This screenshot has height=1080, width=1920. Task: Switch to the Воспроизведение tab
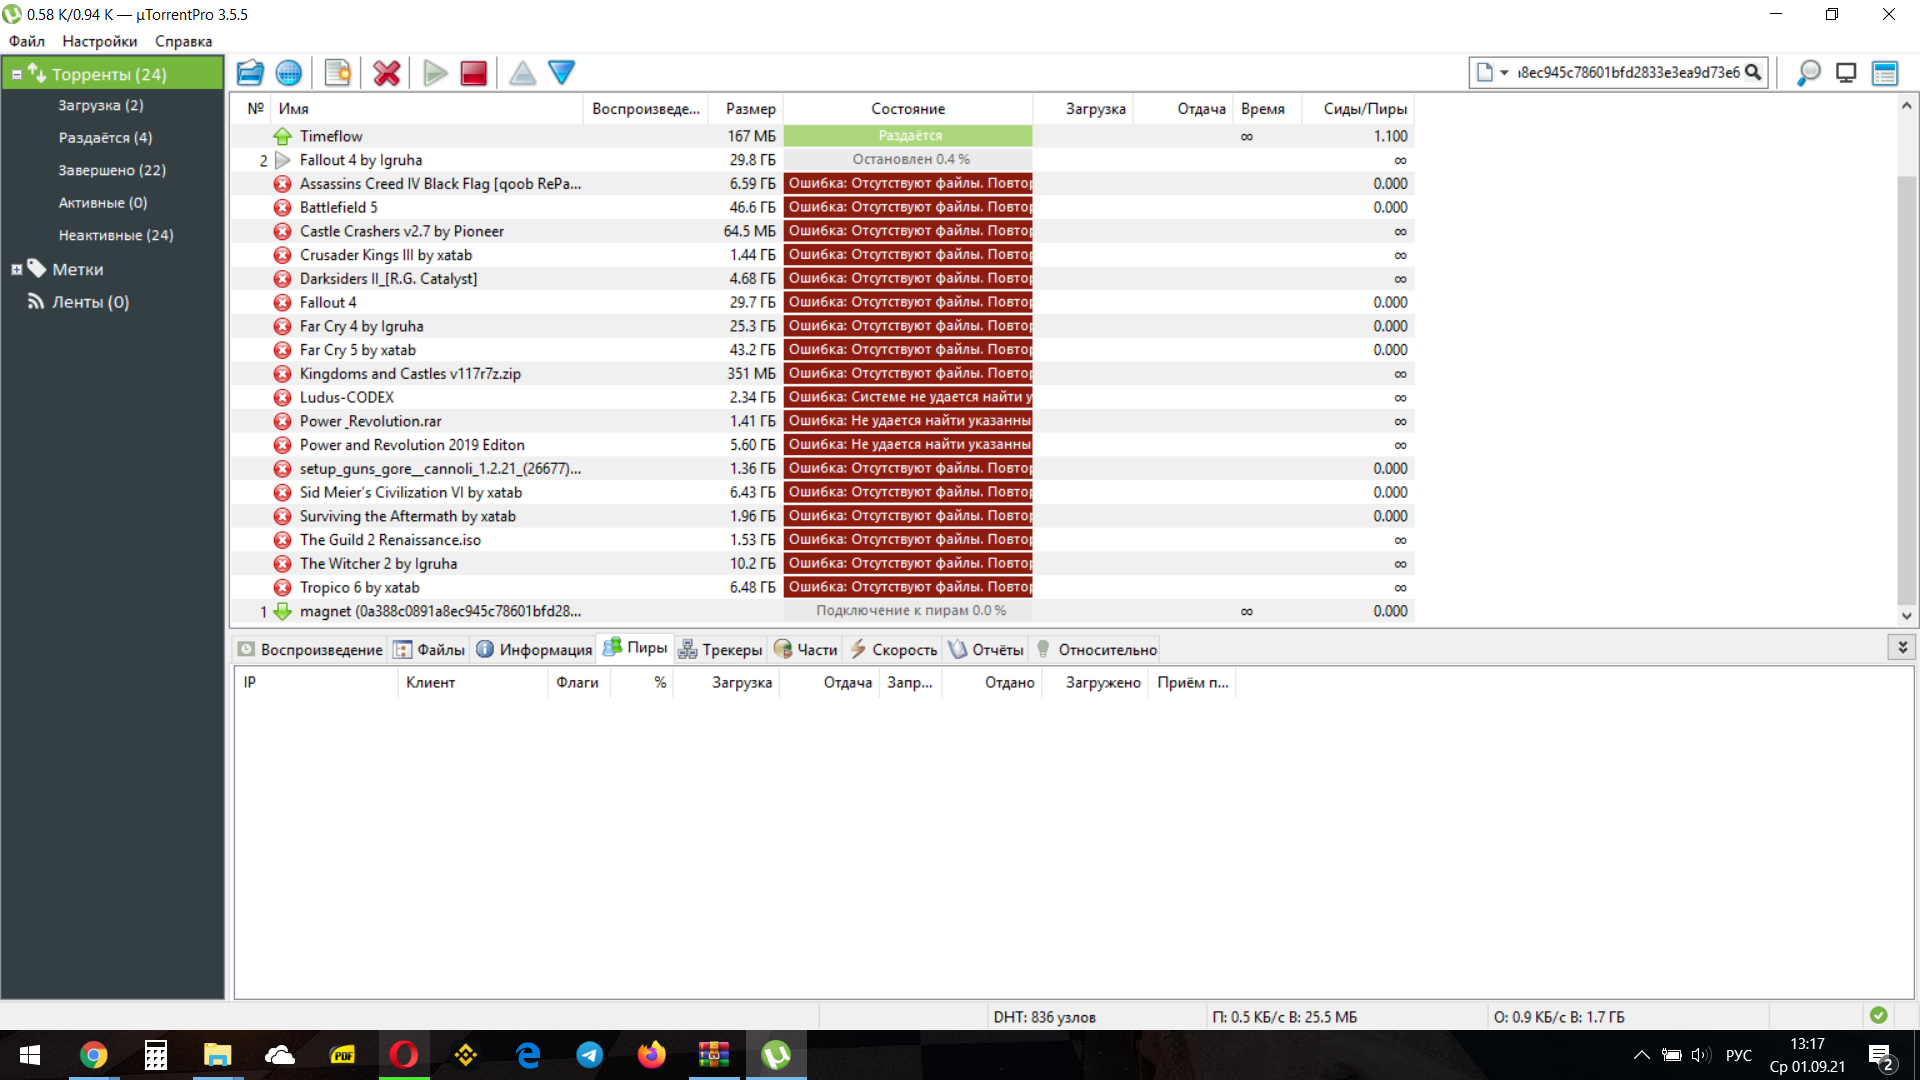(310, 650)
